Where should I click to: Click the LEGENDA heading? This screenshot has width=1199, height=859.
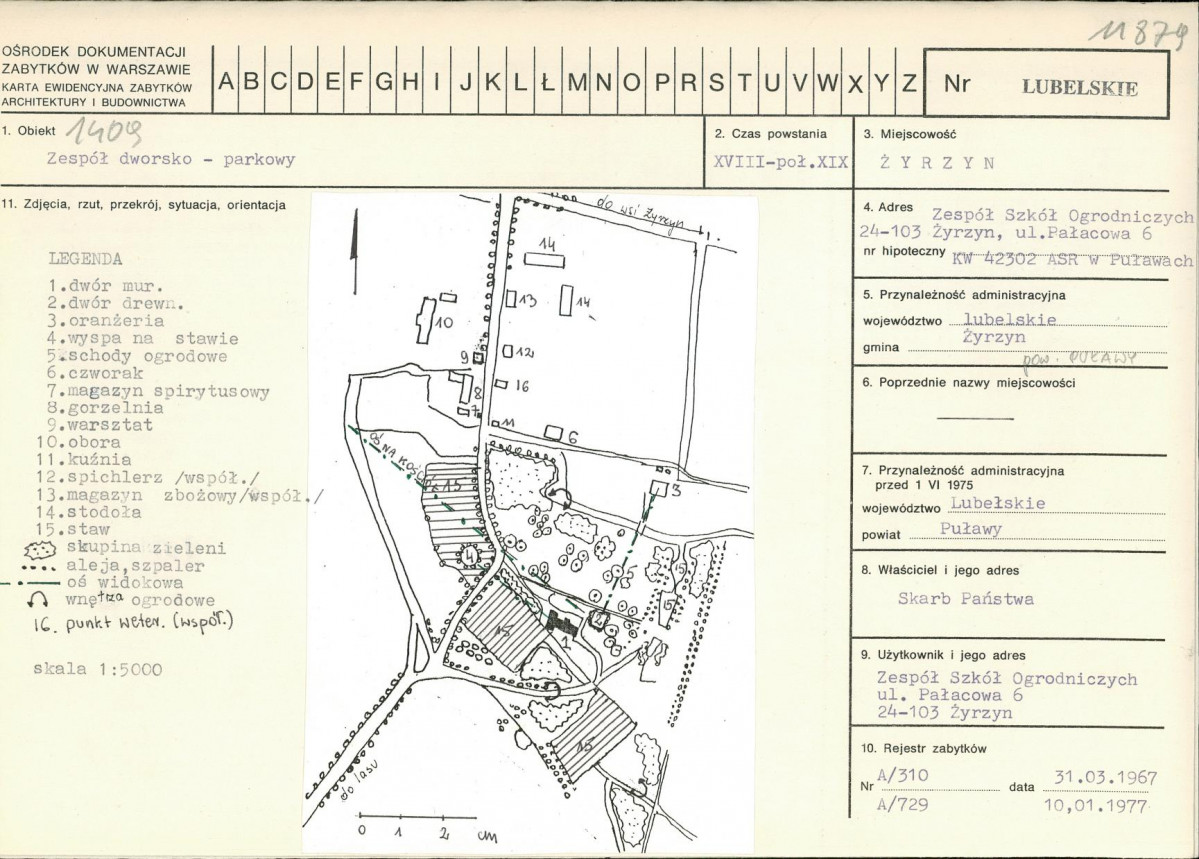(85, 259)
